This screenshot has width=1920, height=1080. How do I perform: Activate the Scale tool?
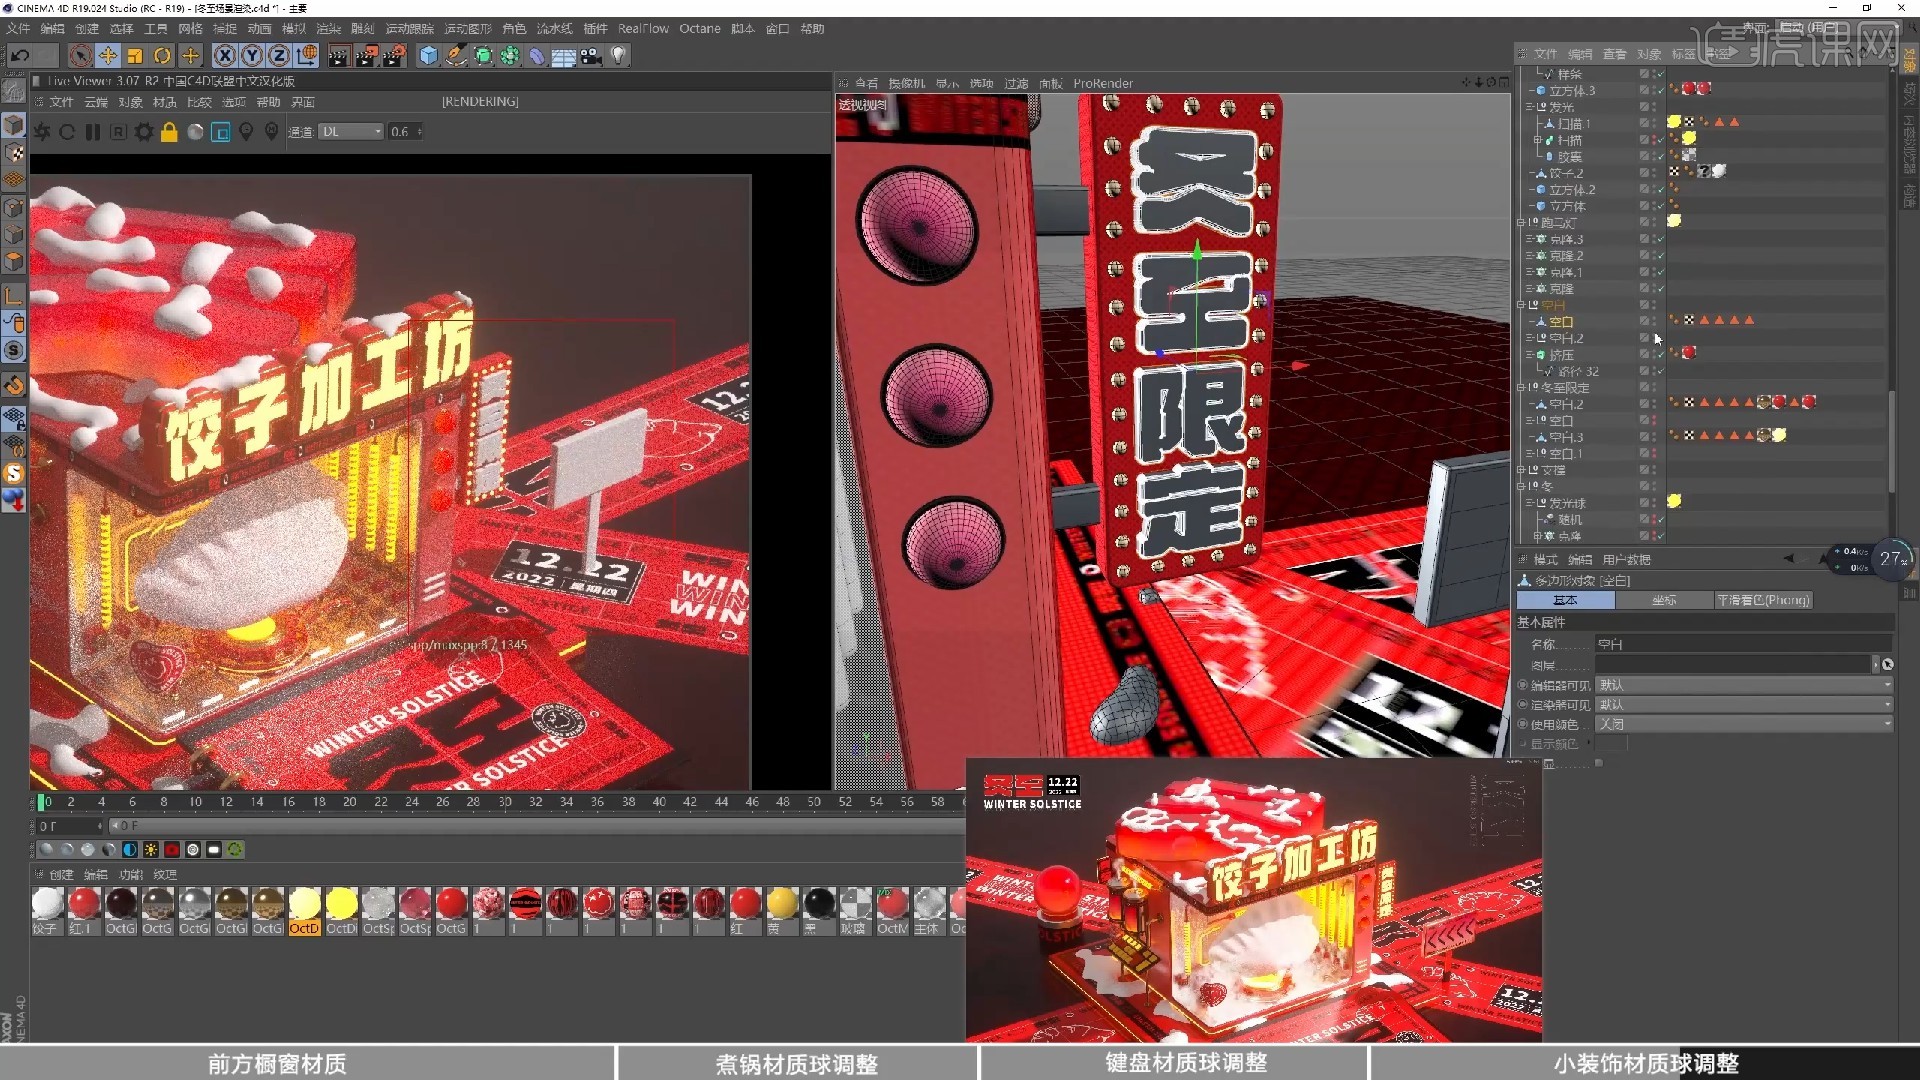click(x=135, y=56)
